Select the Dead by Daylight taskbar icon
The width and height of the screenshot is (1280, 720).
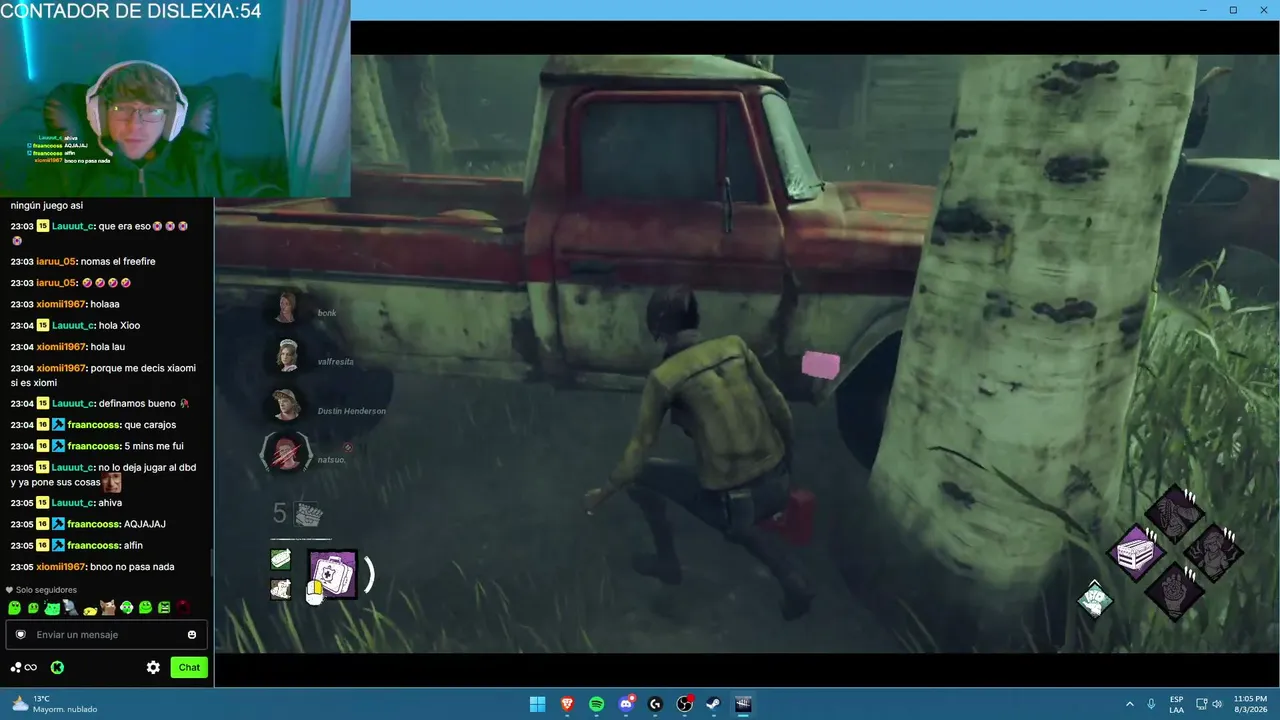pyautogui.click(x=743, y=704)
